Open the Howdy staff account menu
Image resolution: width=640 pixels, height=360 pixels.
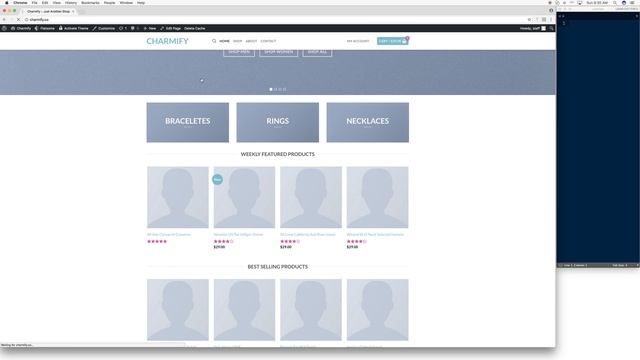tap(533, 28)
